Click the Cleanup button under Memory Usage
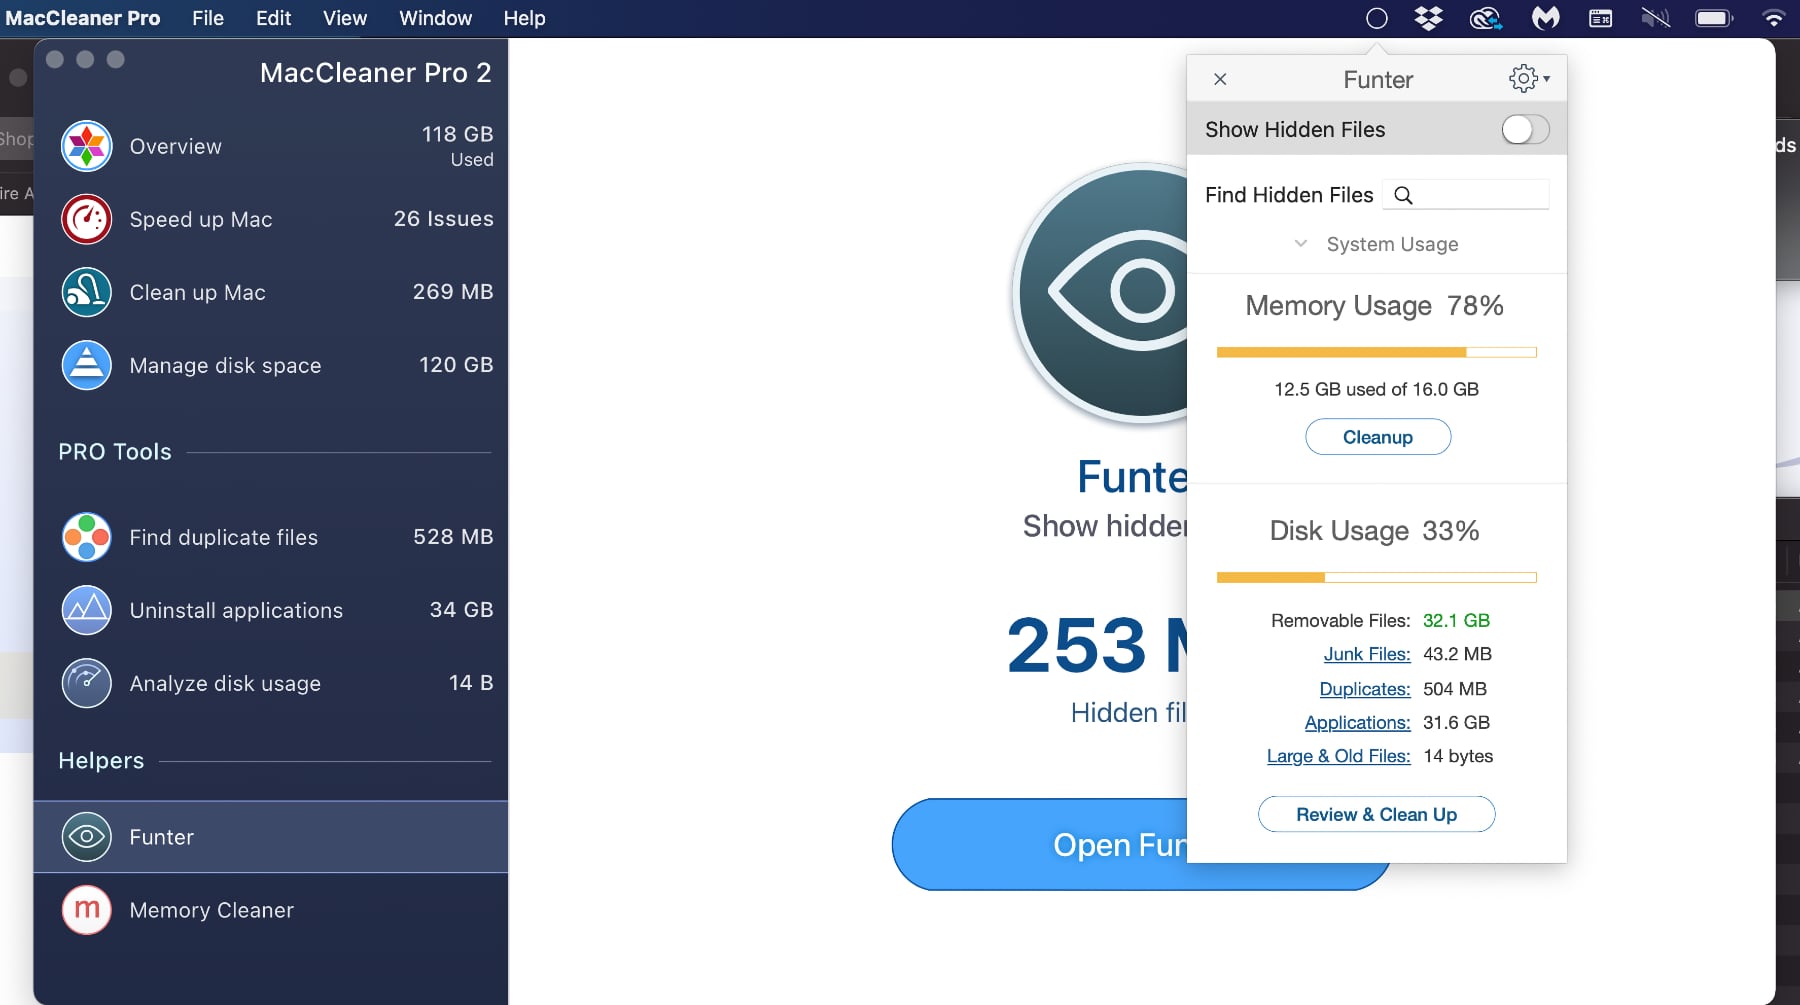 1377,437
